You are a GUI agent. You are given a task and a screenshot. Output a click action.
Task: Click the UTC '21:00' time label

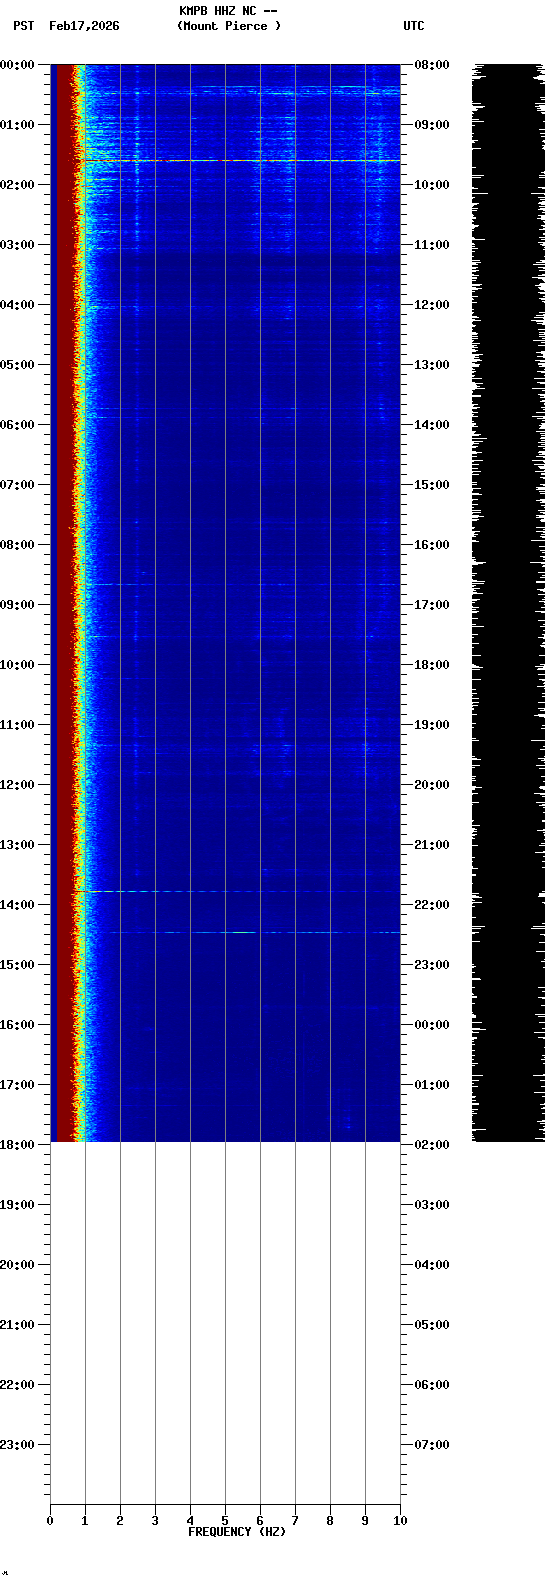coord(432,845)
